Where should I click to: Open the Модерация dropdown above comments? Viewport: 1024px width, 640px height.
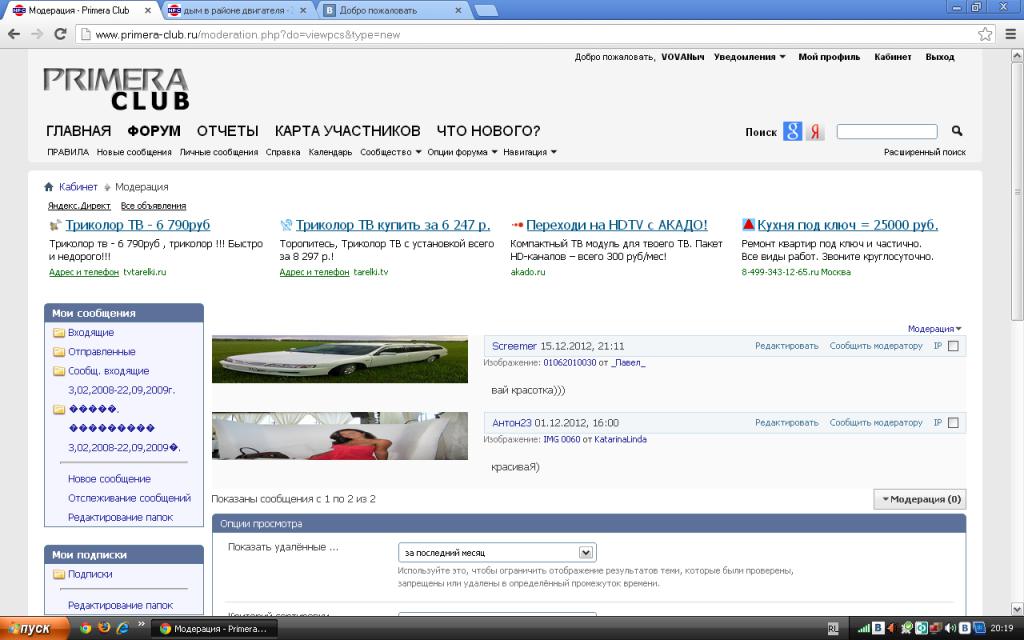tap(935, 328)
